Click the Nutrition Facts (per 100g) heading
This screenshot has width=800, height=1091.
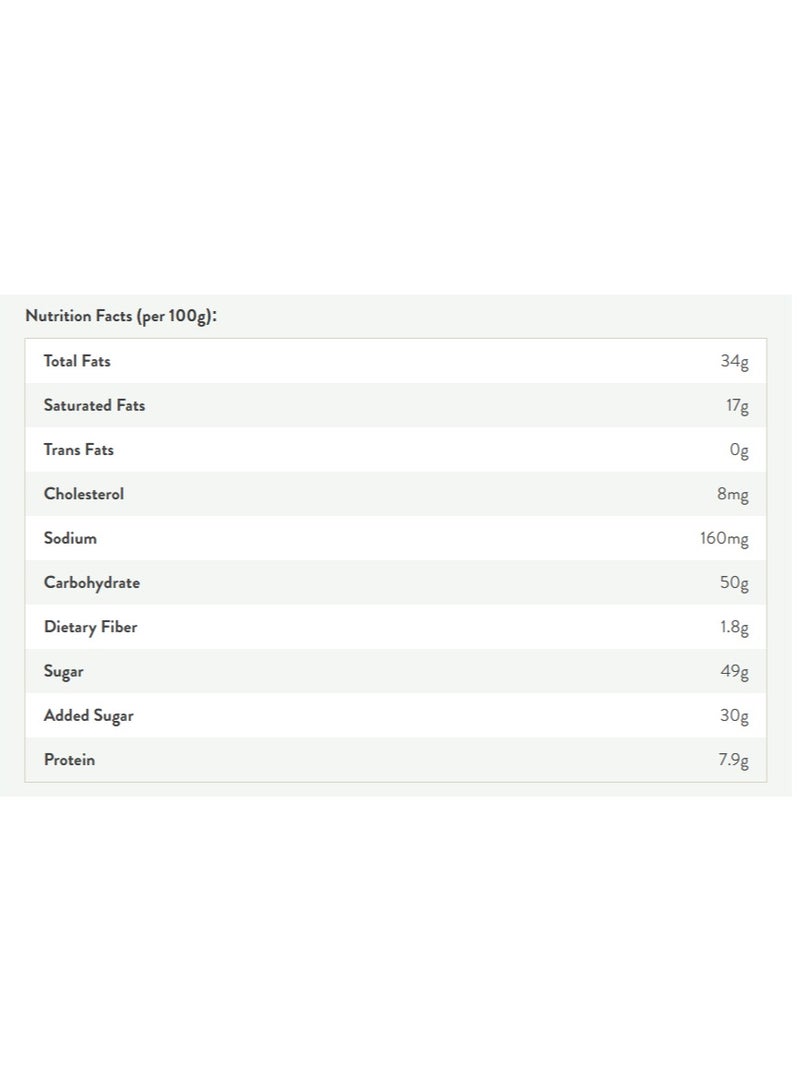pyautogui.click(x=121, y=316)
